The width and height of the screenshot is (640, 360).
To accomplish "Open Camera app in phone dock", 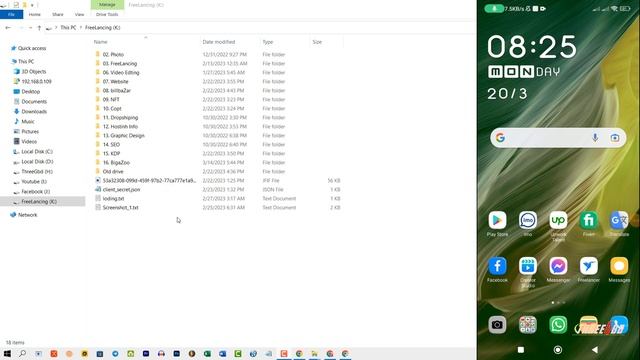I will click(497, 325).
